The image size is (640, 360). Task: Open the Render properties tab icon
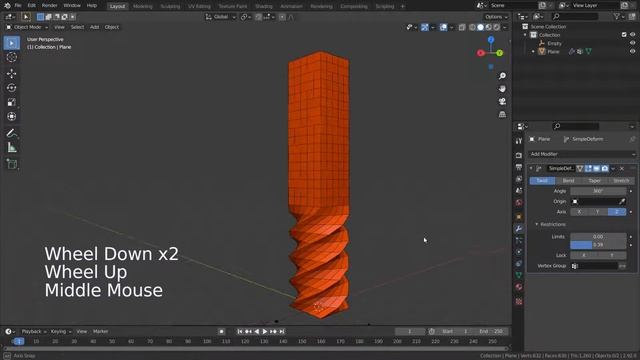click(x=519, y=156)
